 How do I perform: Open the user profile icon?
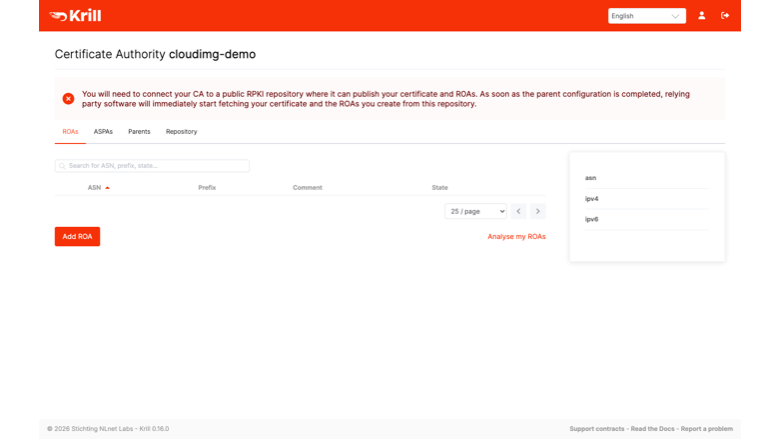701,15
